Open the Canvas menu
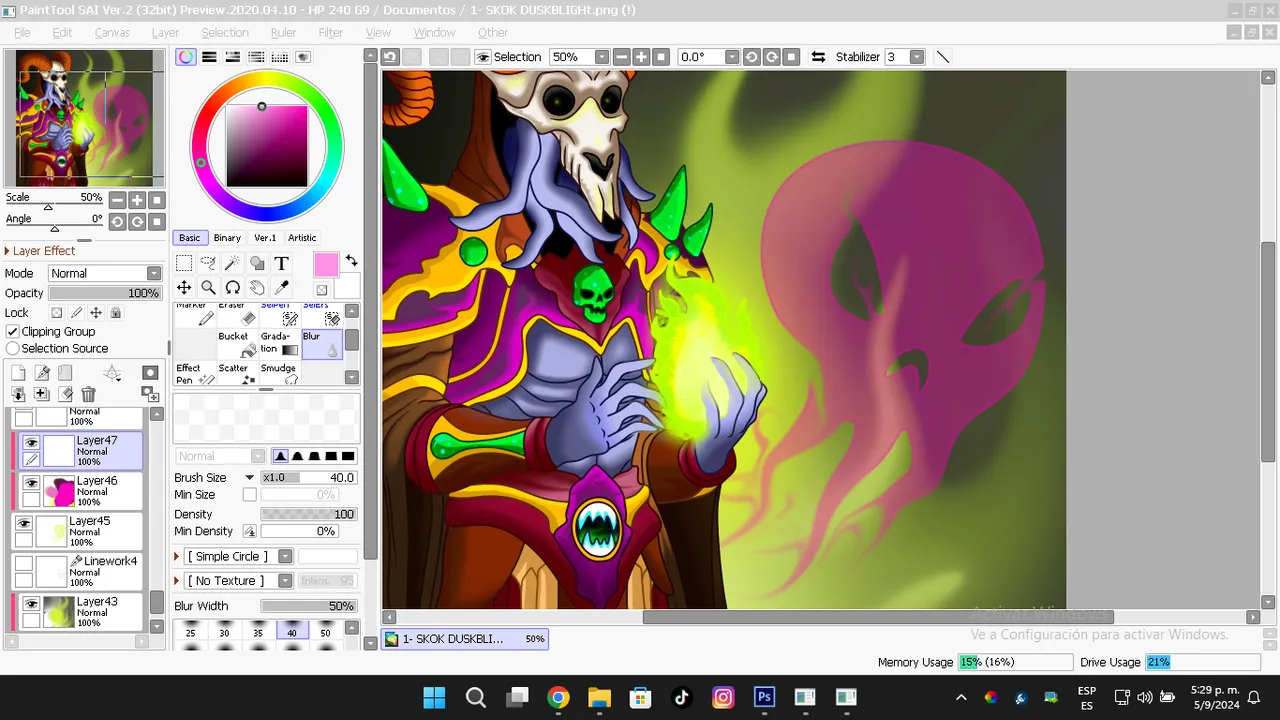This screenshot has width=1280, height=720. tap(112, 32)
